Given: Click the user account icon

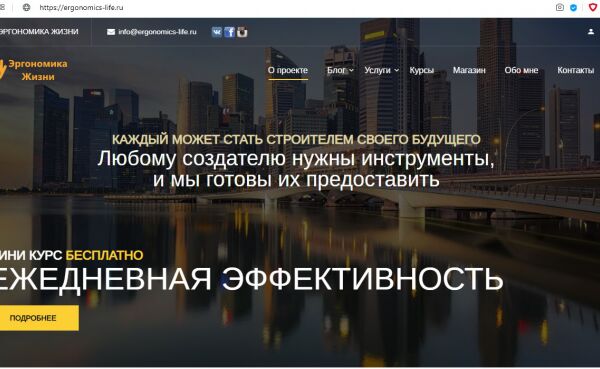Looking at the screenshot, I should coord(591,32).
